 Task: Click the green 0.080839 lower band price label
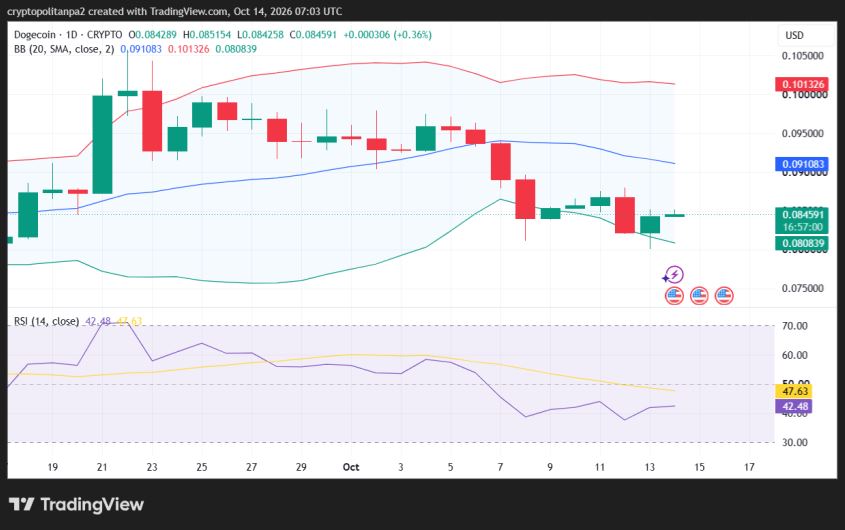click(x=802, y=243)
